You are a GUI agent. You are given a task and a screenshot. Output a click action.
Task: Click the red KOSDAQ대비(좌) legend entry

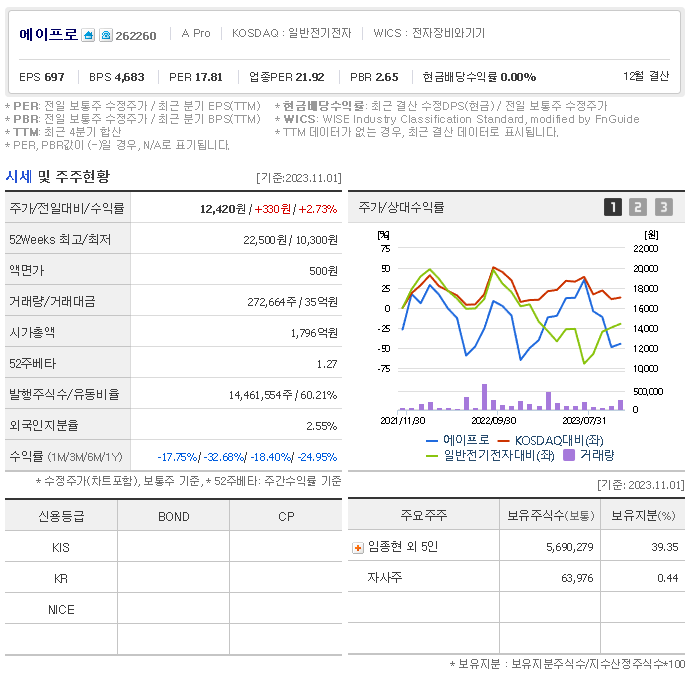[x=550, y=440]
